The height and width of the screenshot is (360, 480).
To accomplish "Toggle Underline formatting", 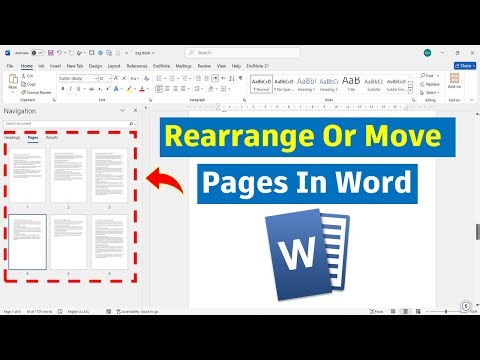I will (x=79, y=89).
